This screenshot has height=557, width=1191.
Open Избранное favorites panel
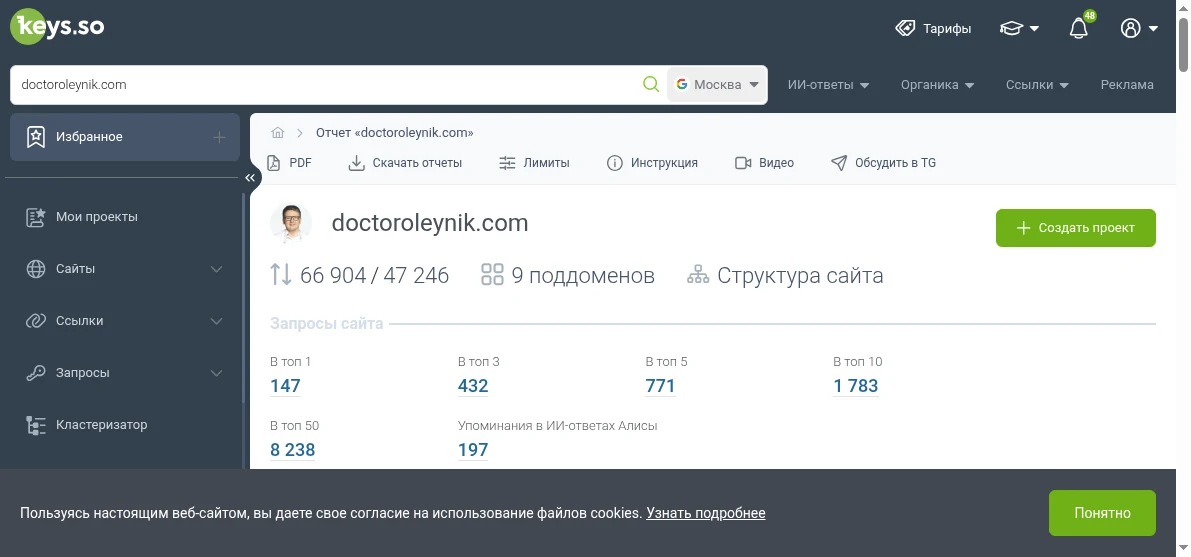click(125, 137)
